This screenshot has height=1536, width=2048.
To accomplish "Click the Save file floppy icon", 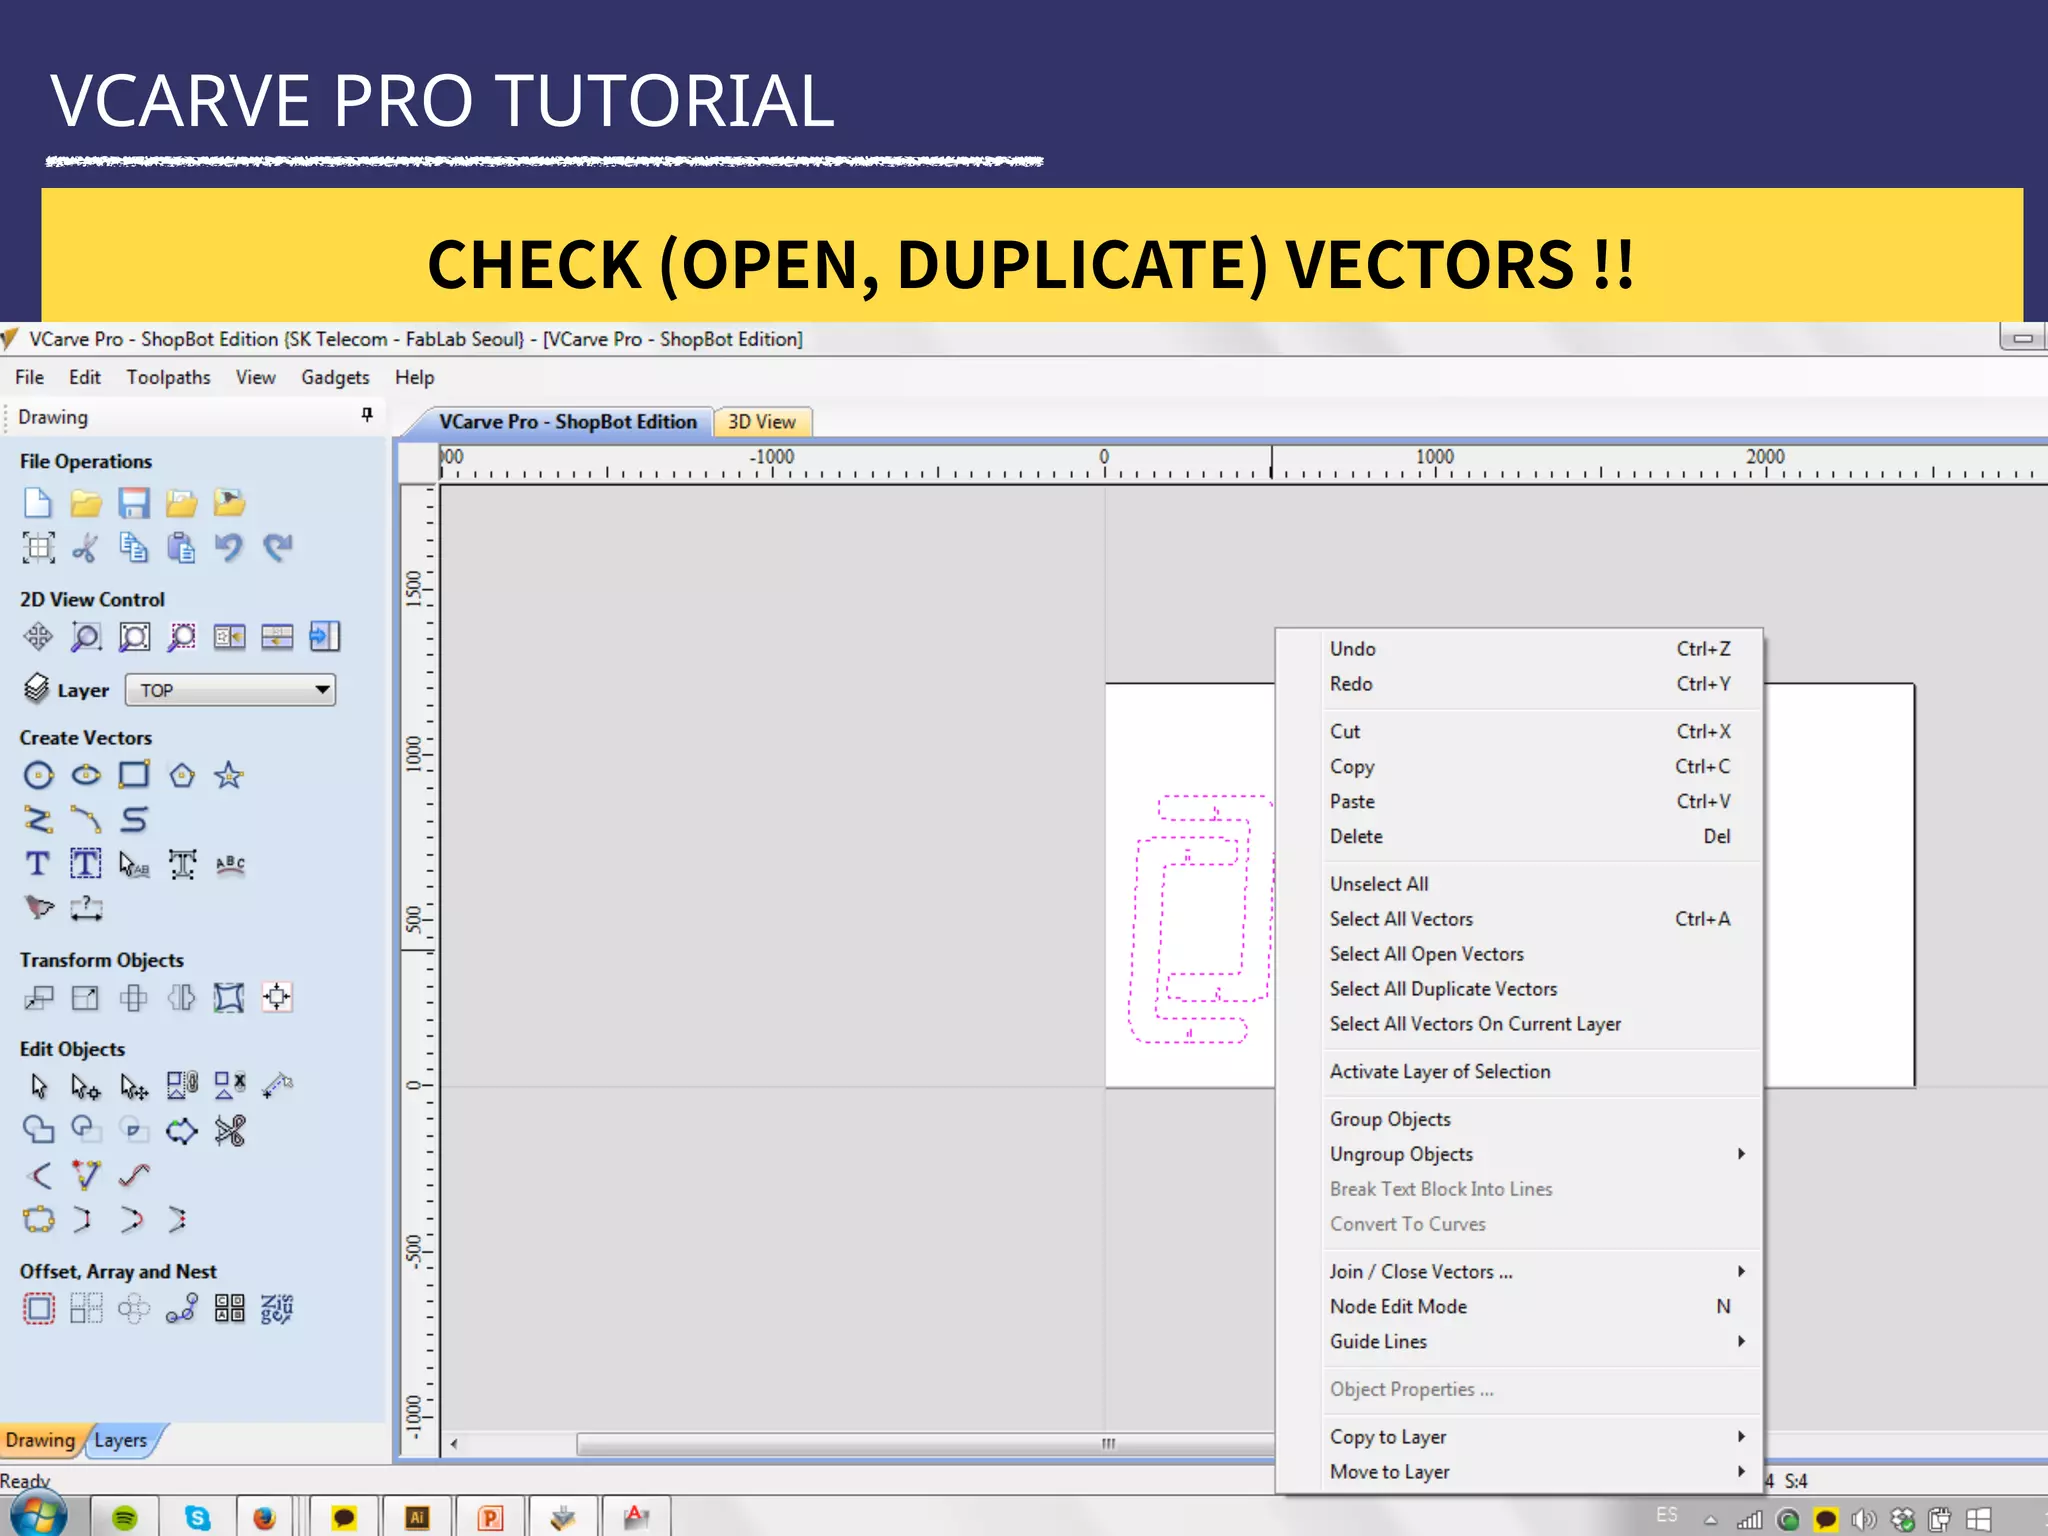I will click(134, 503).
